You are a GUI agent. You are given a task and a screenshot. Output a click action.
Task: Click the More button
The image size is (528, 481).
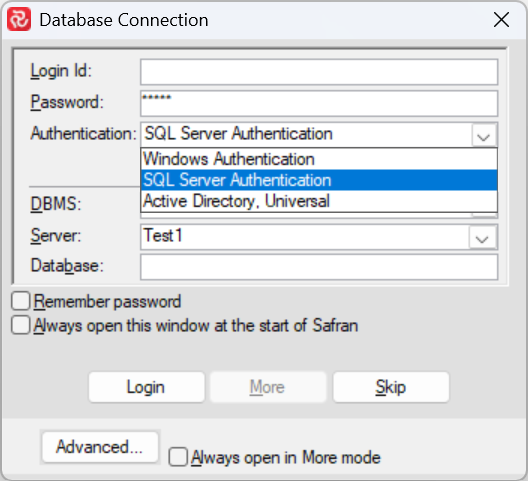(x=268, y=387)
